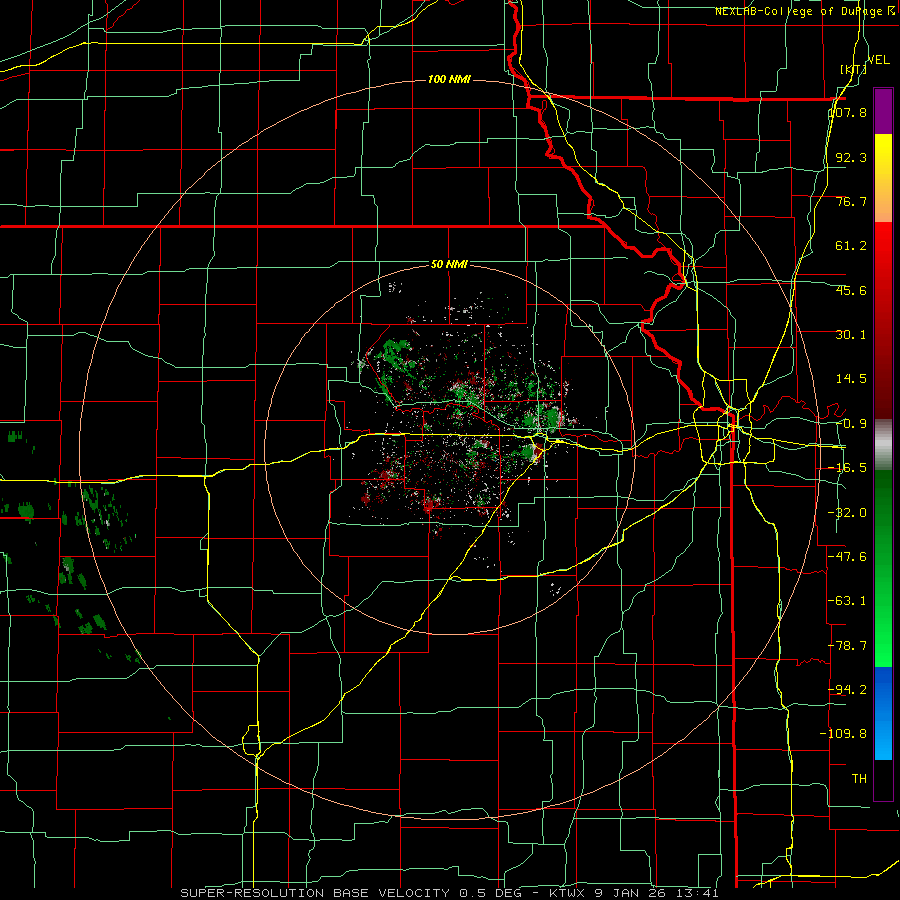Click the 92.3 legend value
The width and height of the screenshot is (900, 900).
pyautogui.click(x=851, y=157)
